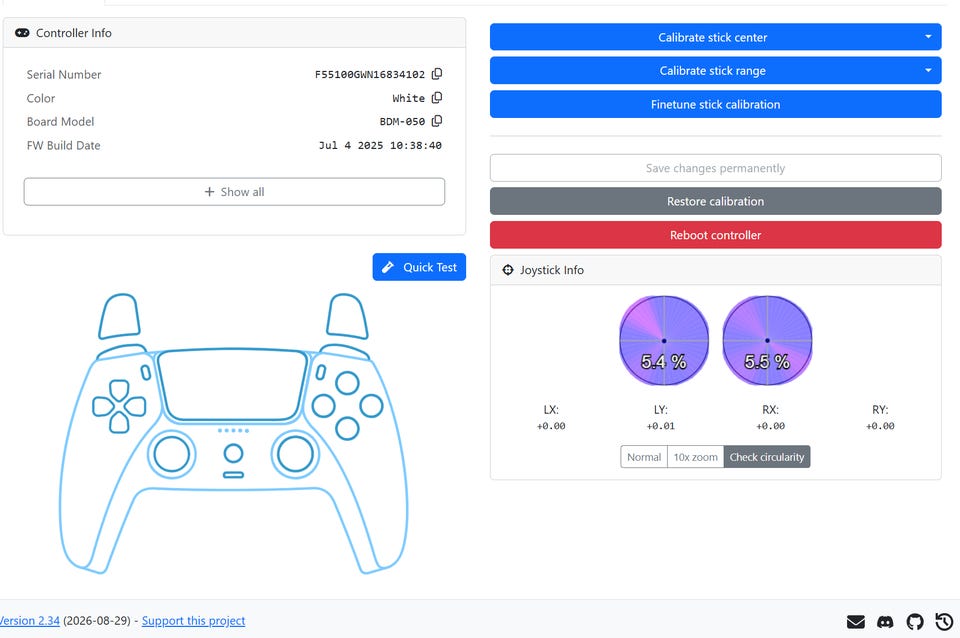Click the left trigger on controller diagram

[119, 316]
